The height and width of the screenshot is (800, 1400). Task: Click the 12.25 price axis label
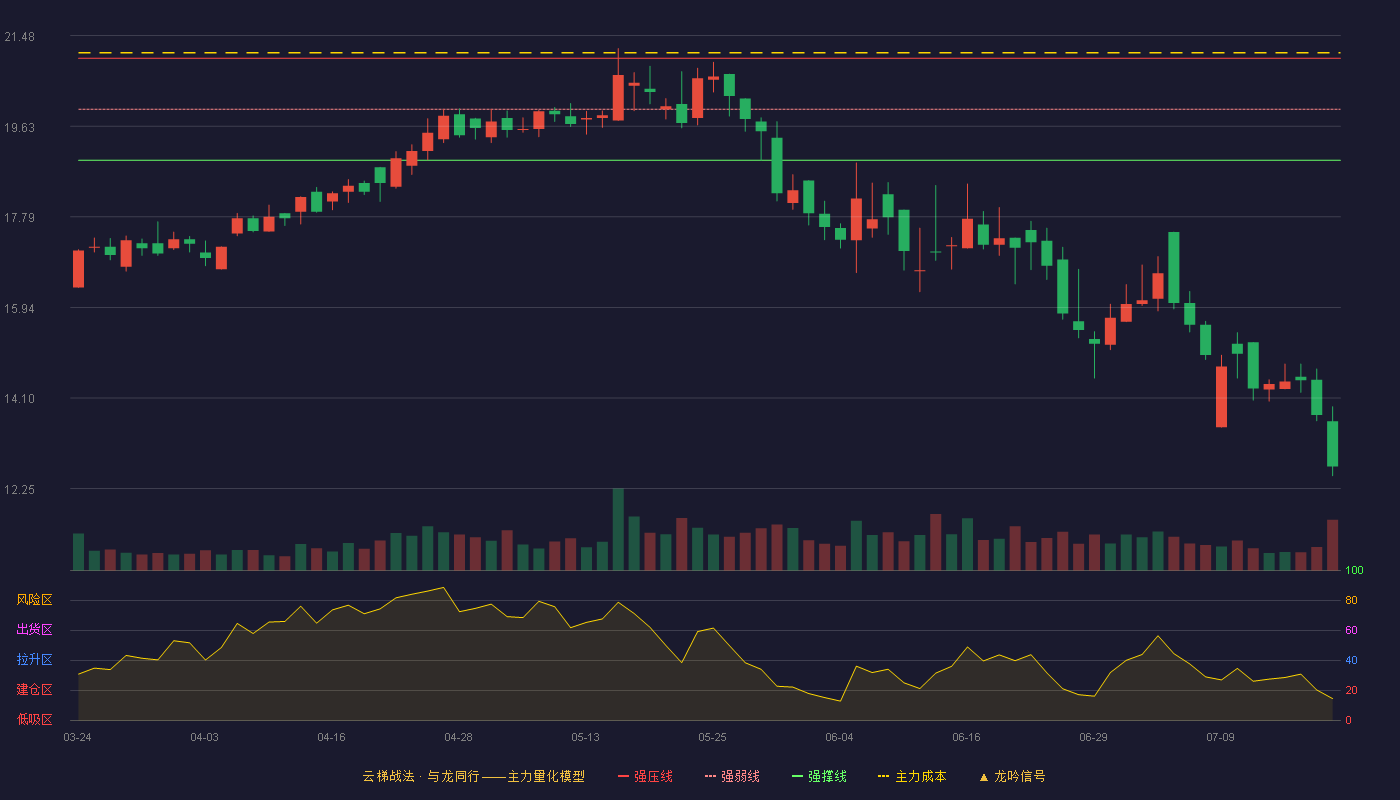(19, 490)
